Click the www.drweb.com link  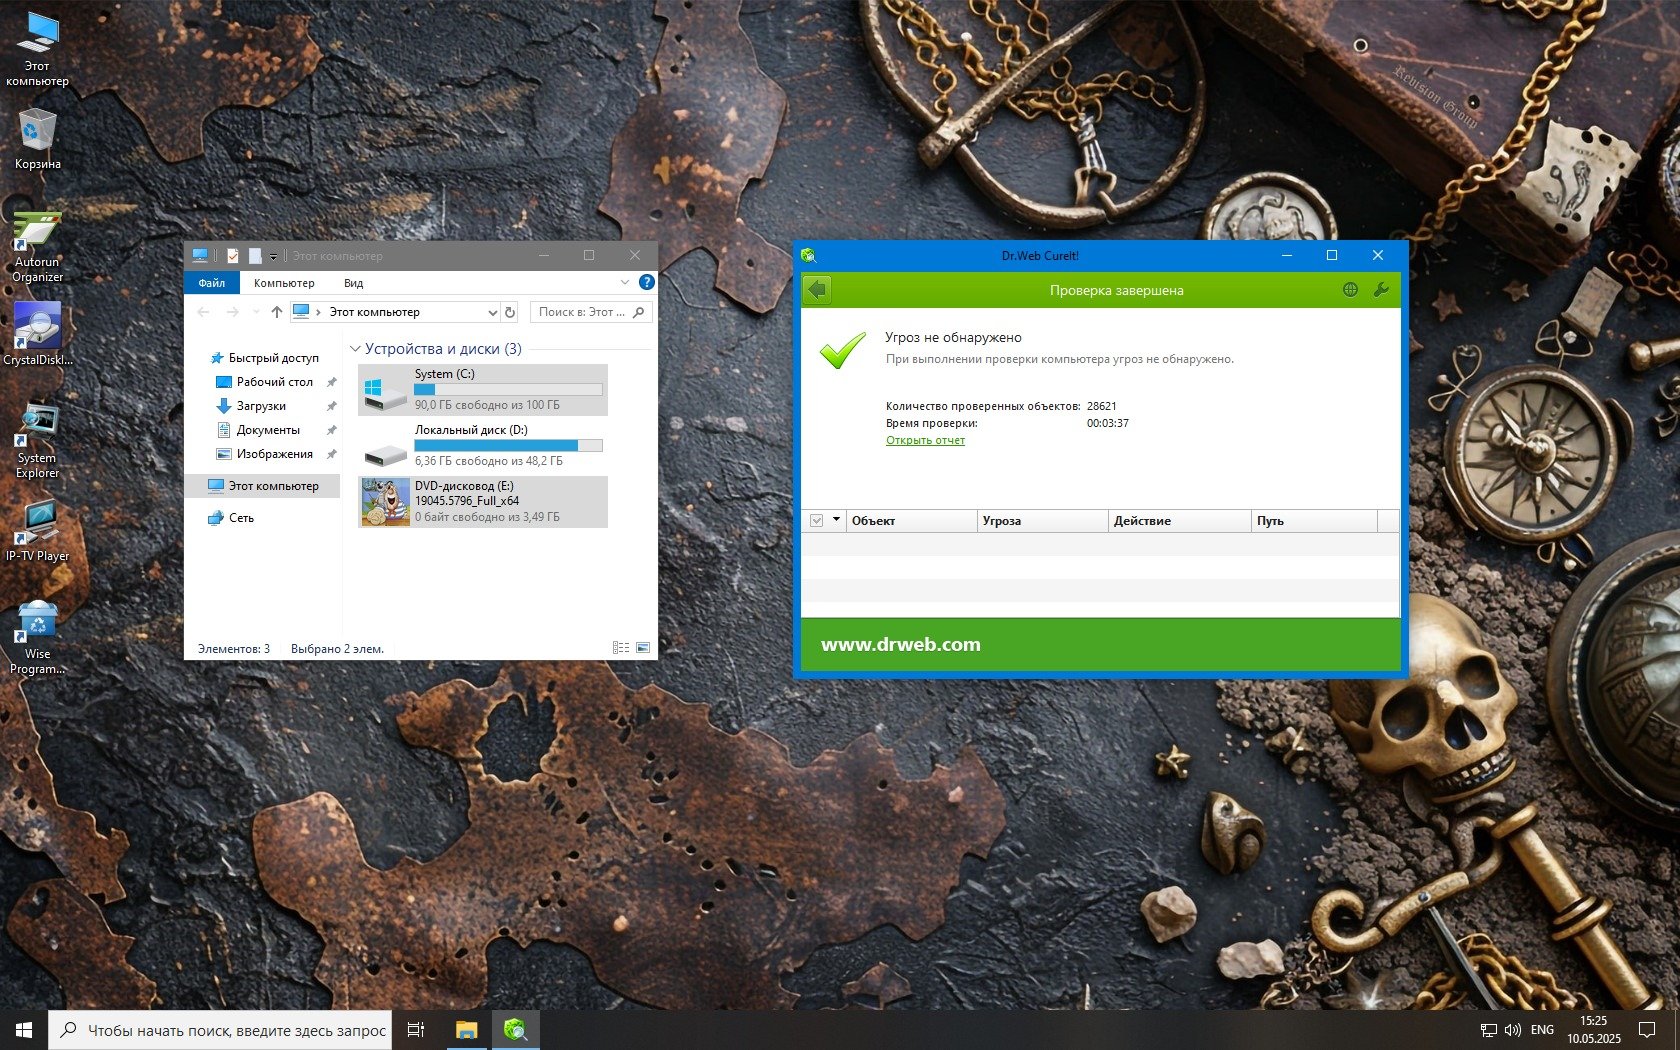click(900, 645)
